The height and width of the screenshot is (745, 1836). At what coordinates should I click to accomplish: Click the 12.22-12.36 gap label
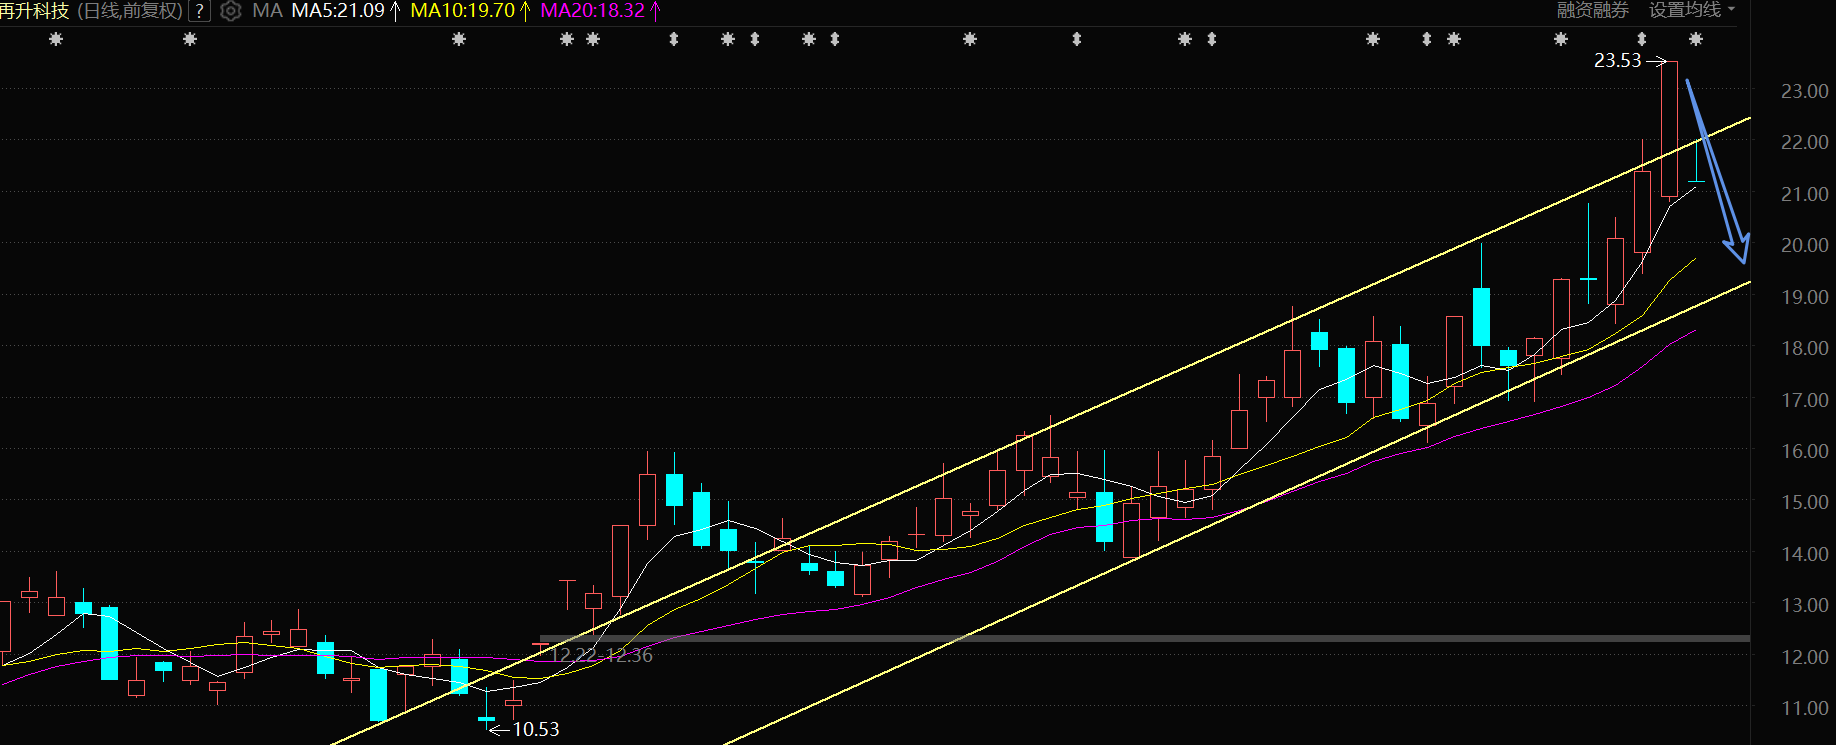point(603,656)
